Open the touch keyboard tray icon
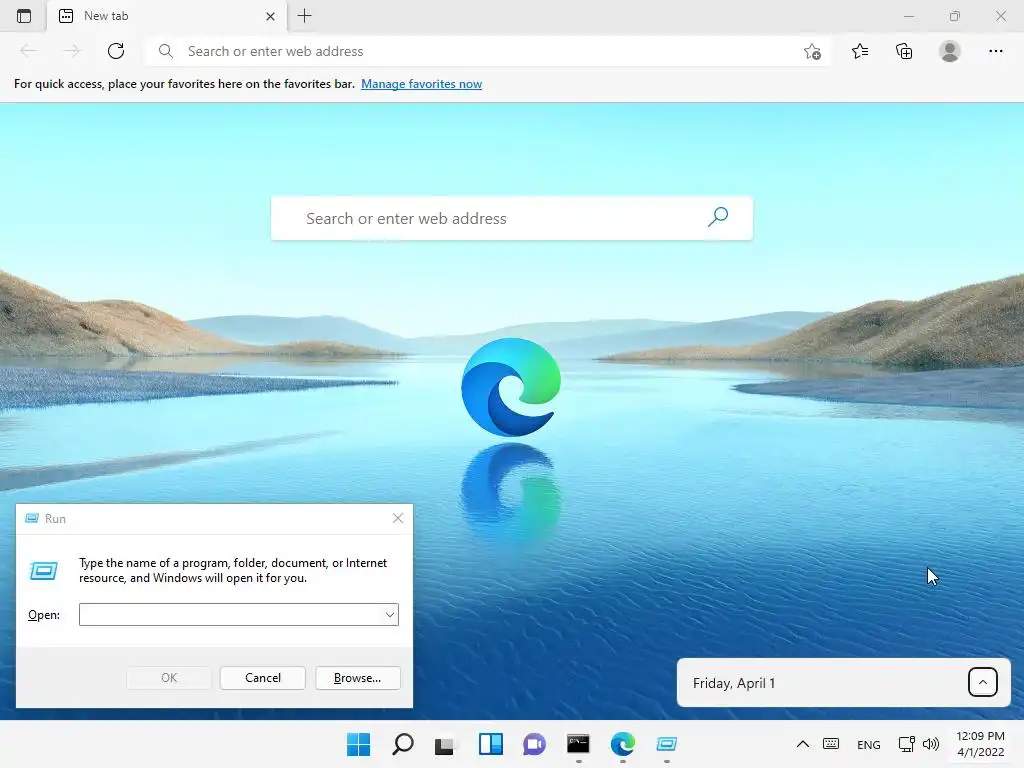The width and height of the screenshot is (1024, 768). coord(831,744)
